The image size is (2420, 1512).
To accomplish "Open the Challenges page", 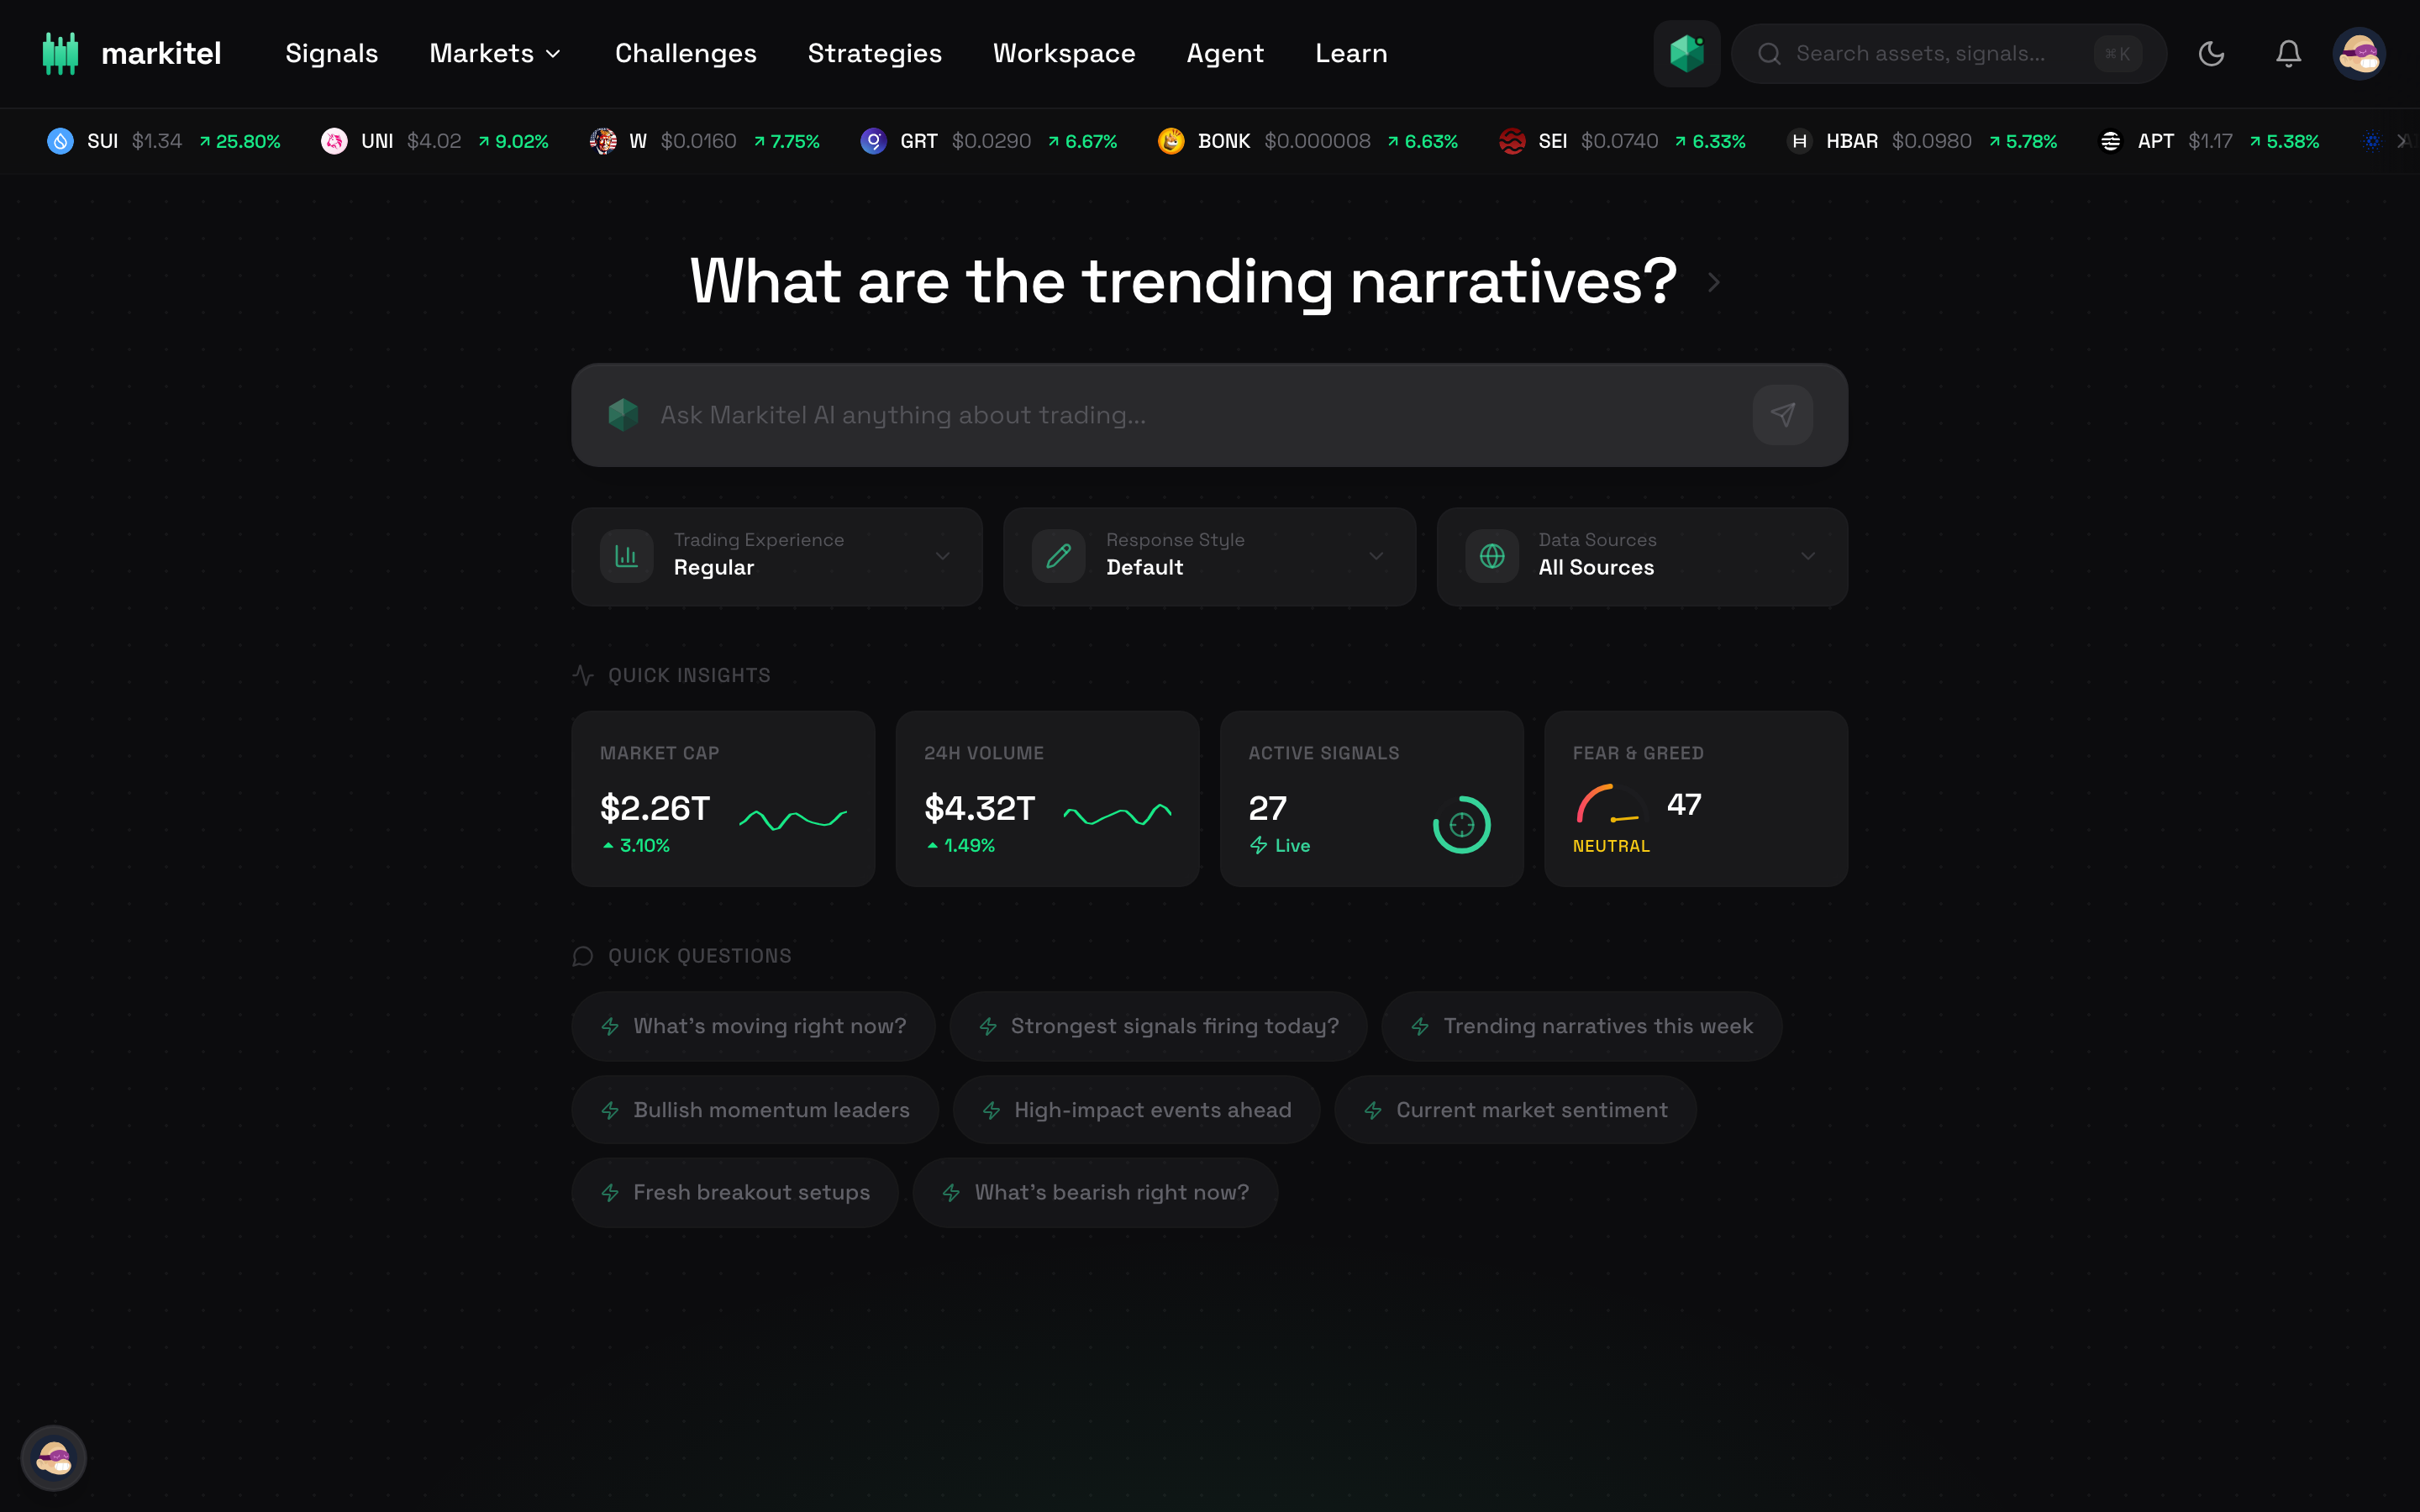I will (x=686, y=54).
